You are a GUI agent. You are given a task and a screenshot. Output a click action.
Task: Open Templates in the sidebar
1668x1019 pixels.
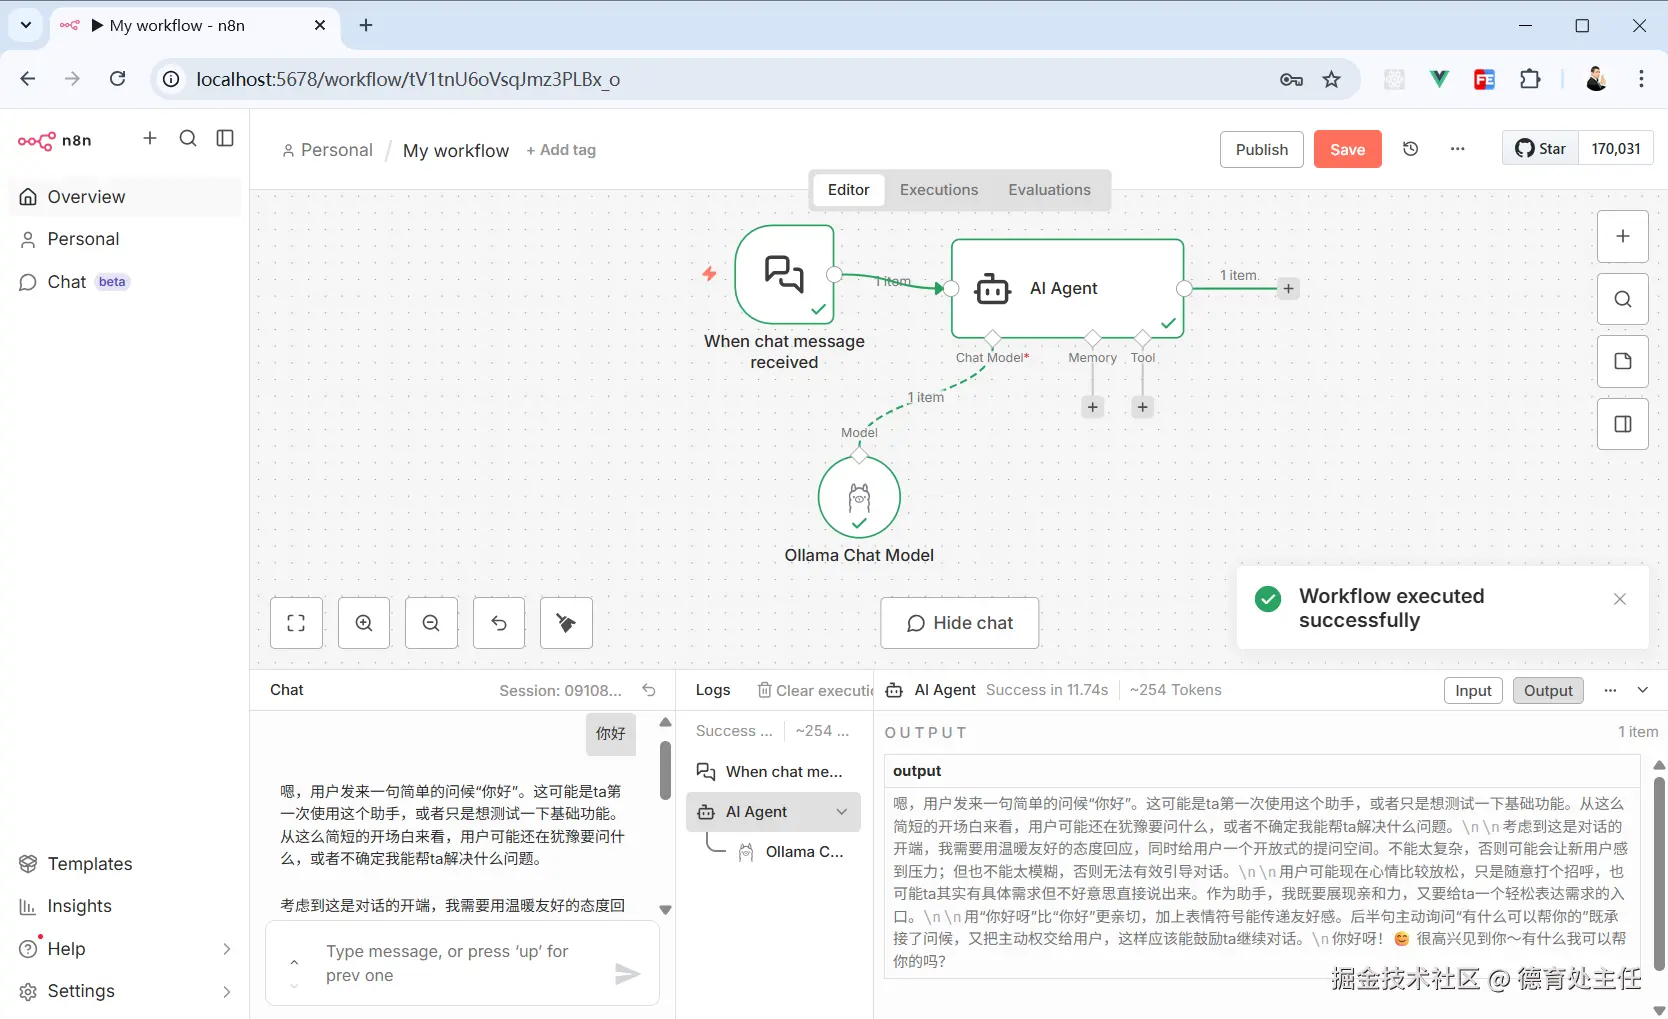[x=125, y=864]
